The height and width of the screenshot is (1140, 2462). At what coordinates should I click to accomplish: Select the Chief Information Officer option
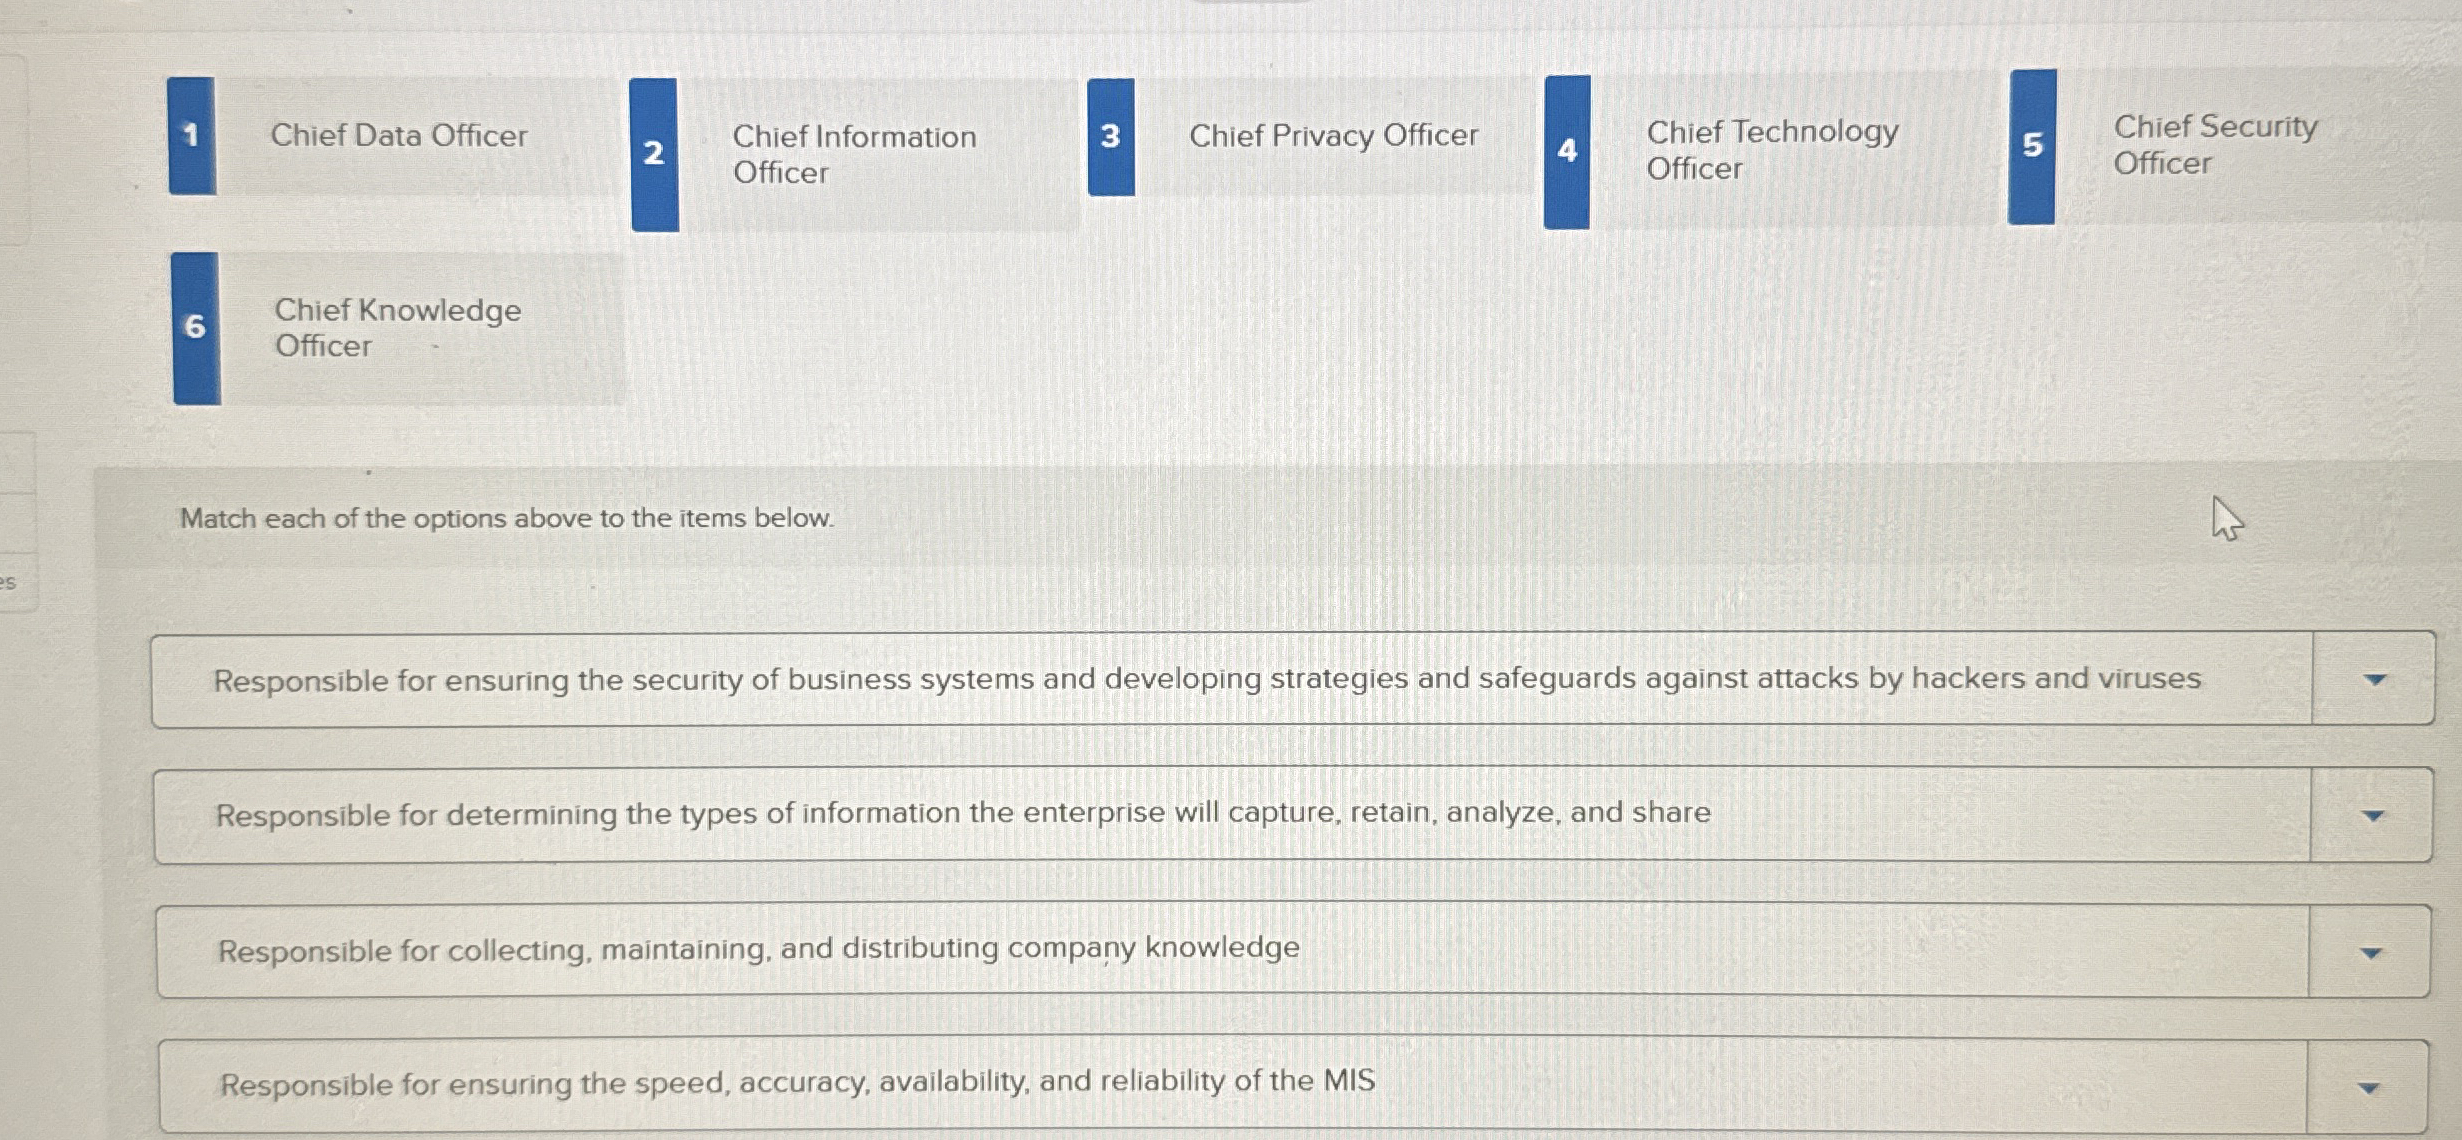[x=853, y=154]
